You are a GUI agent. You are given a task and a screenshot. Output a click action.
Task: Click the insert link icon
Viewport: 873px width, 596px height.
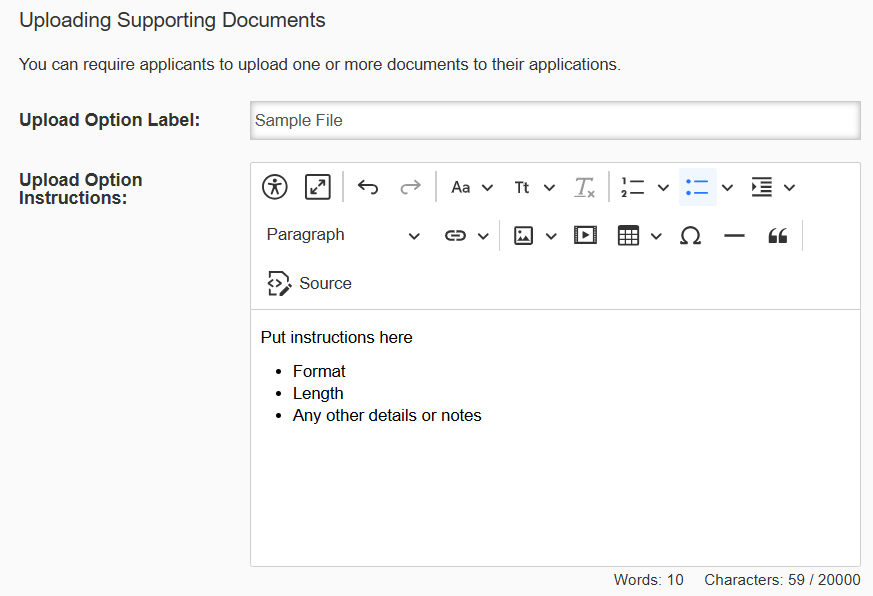[x=455, y=236]
